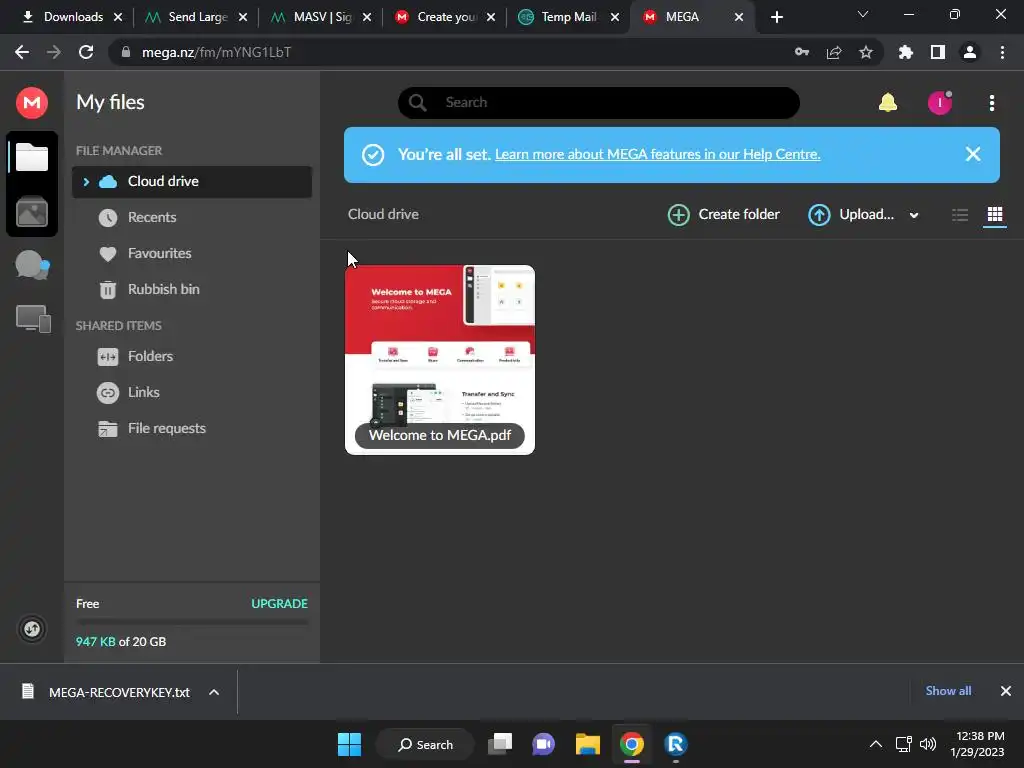Viewport: 1024px width, 768px height.
Task: Expand MEGA-RECOVERYKEY.txt download options chevron
Action: pos(214,692)
